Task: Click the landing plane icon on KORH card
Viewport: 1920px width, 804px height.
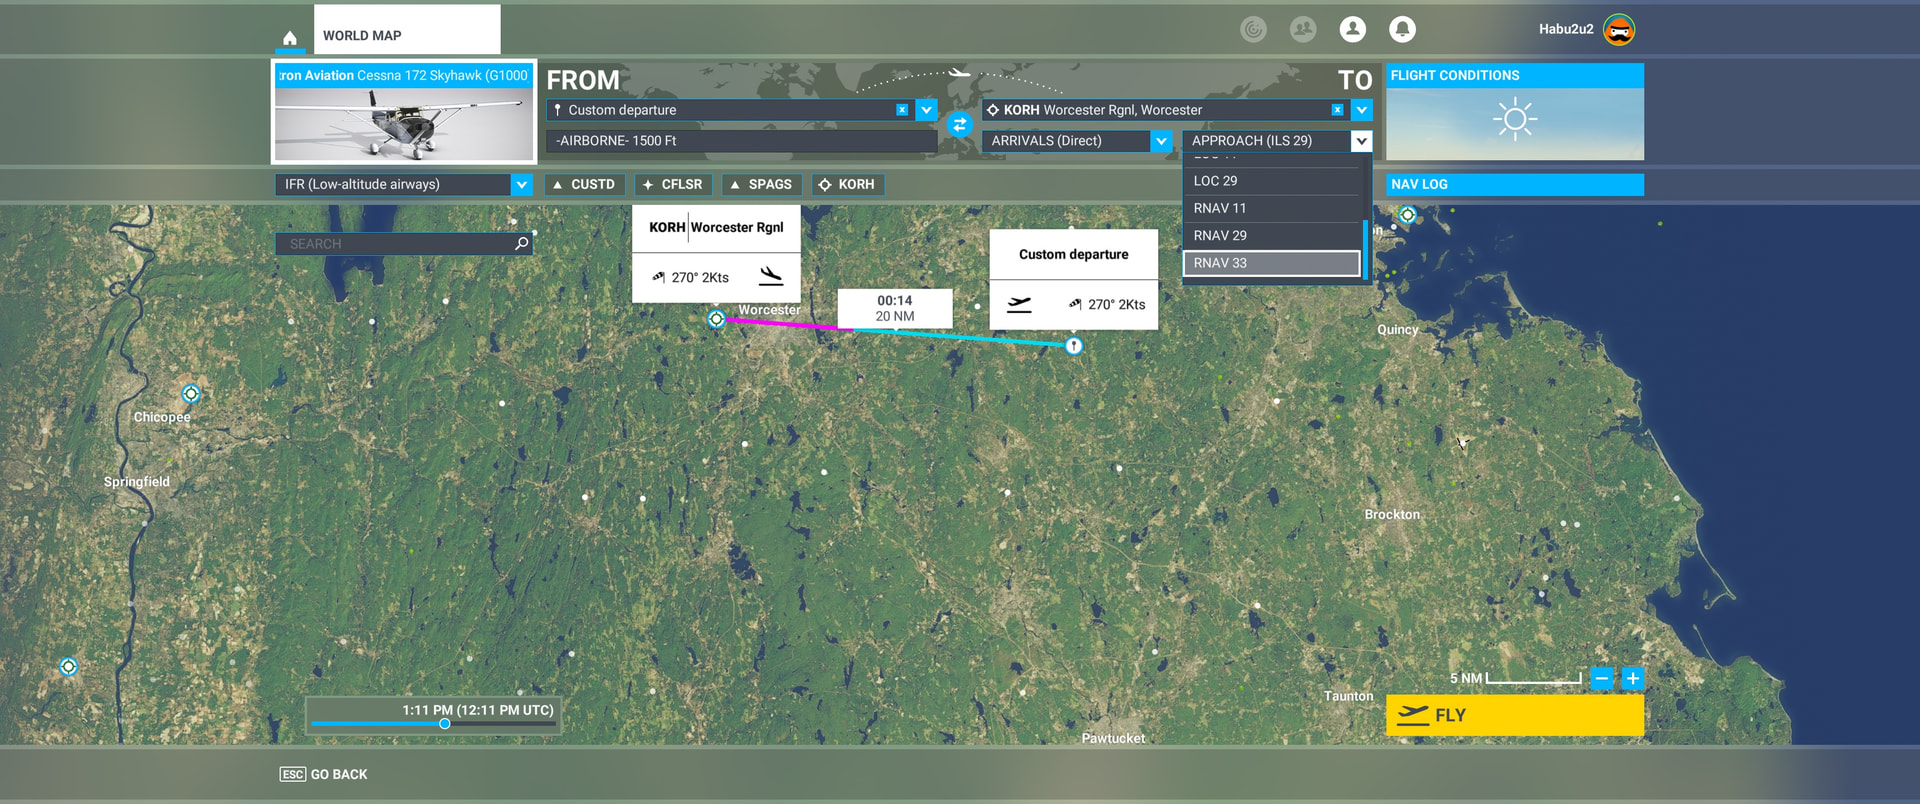Action: point(771,276)
